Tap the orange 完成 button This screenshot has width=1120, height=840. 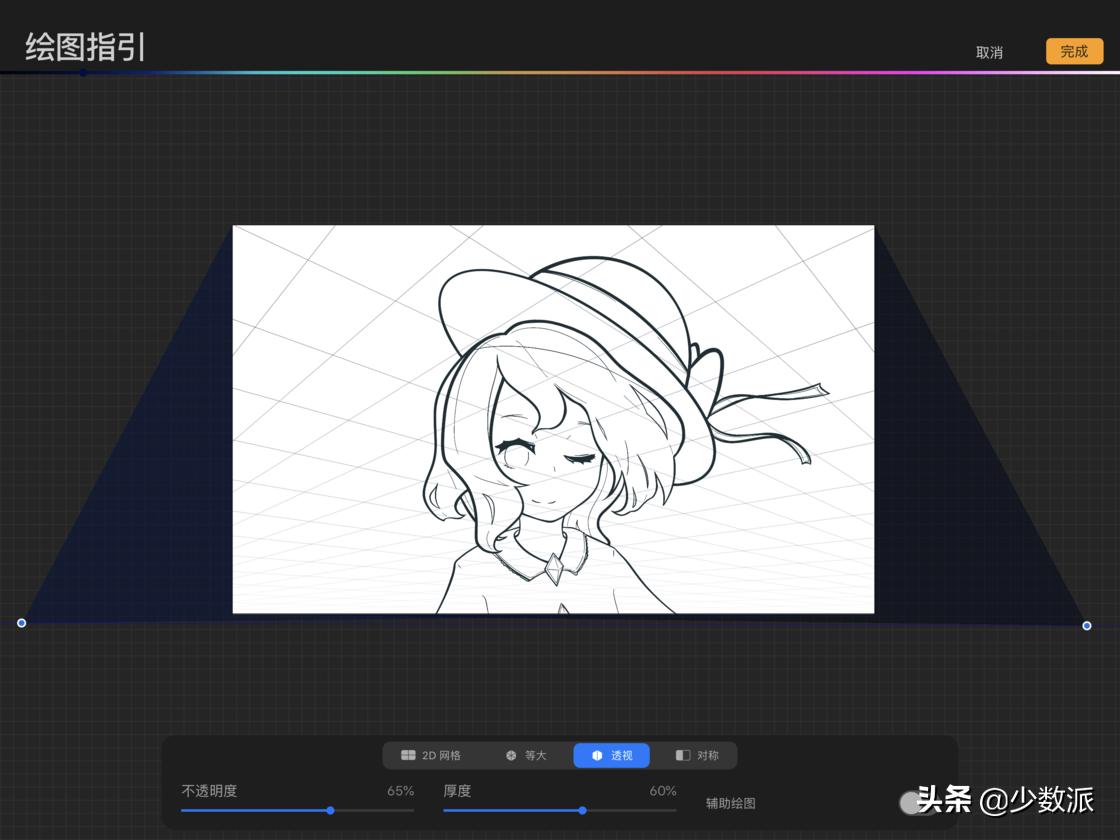click(x=1074, y=52)
